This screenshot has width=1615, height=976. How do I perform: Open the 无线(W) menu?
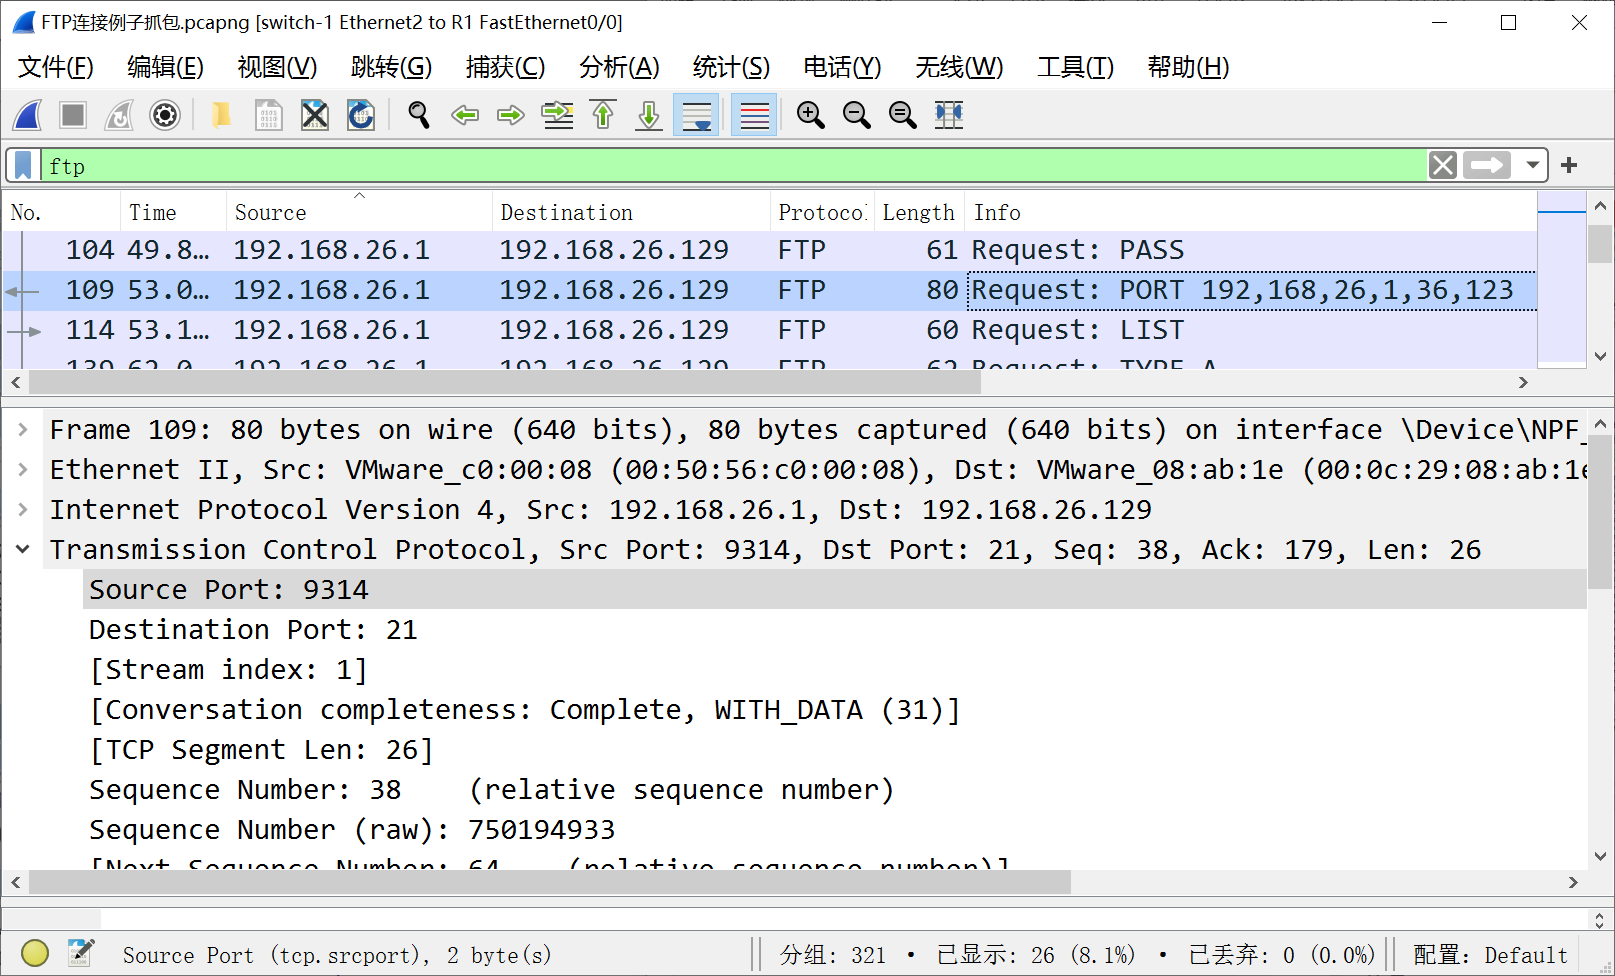click(959, 67)
